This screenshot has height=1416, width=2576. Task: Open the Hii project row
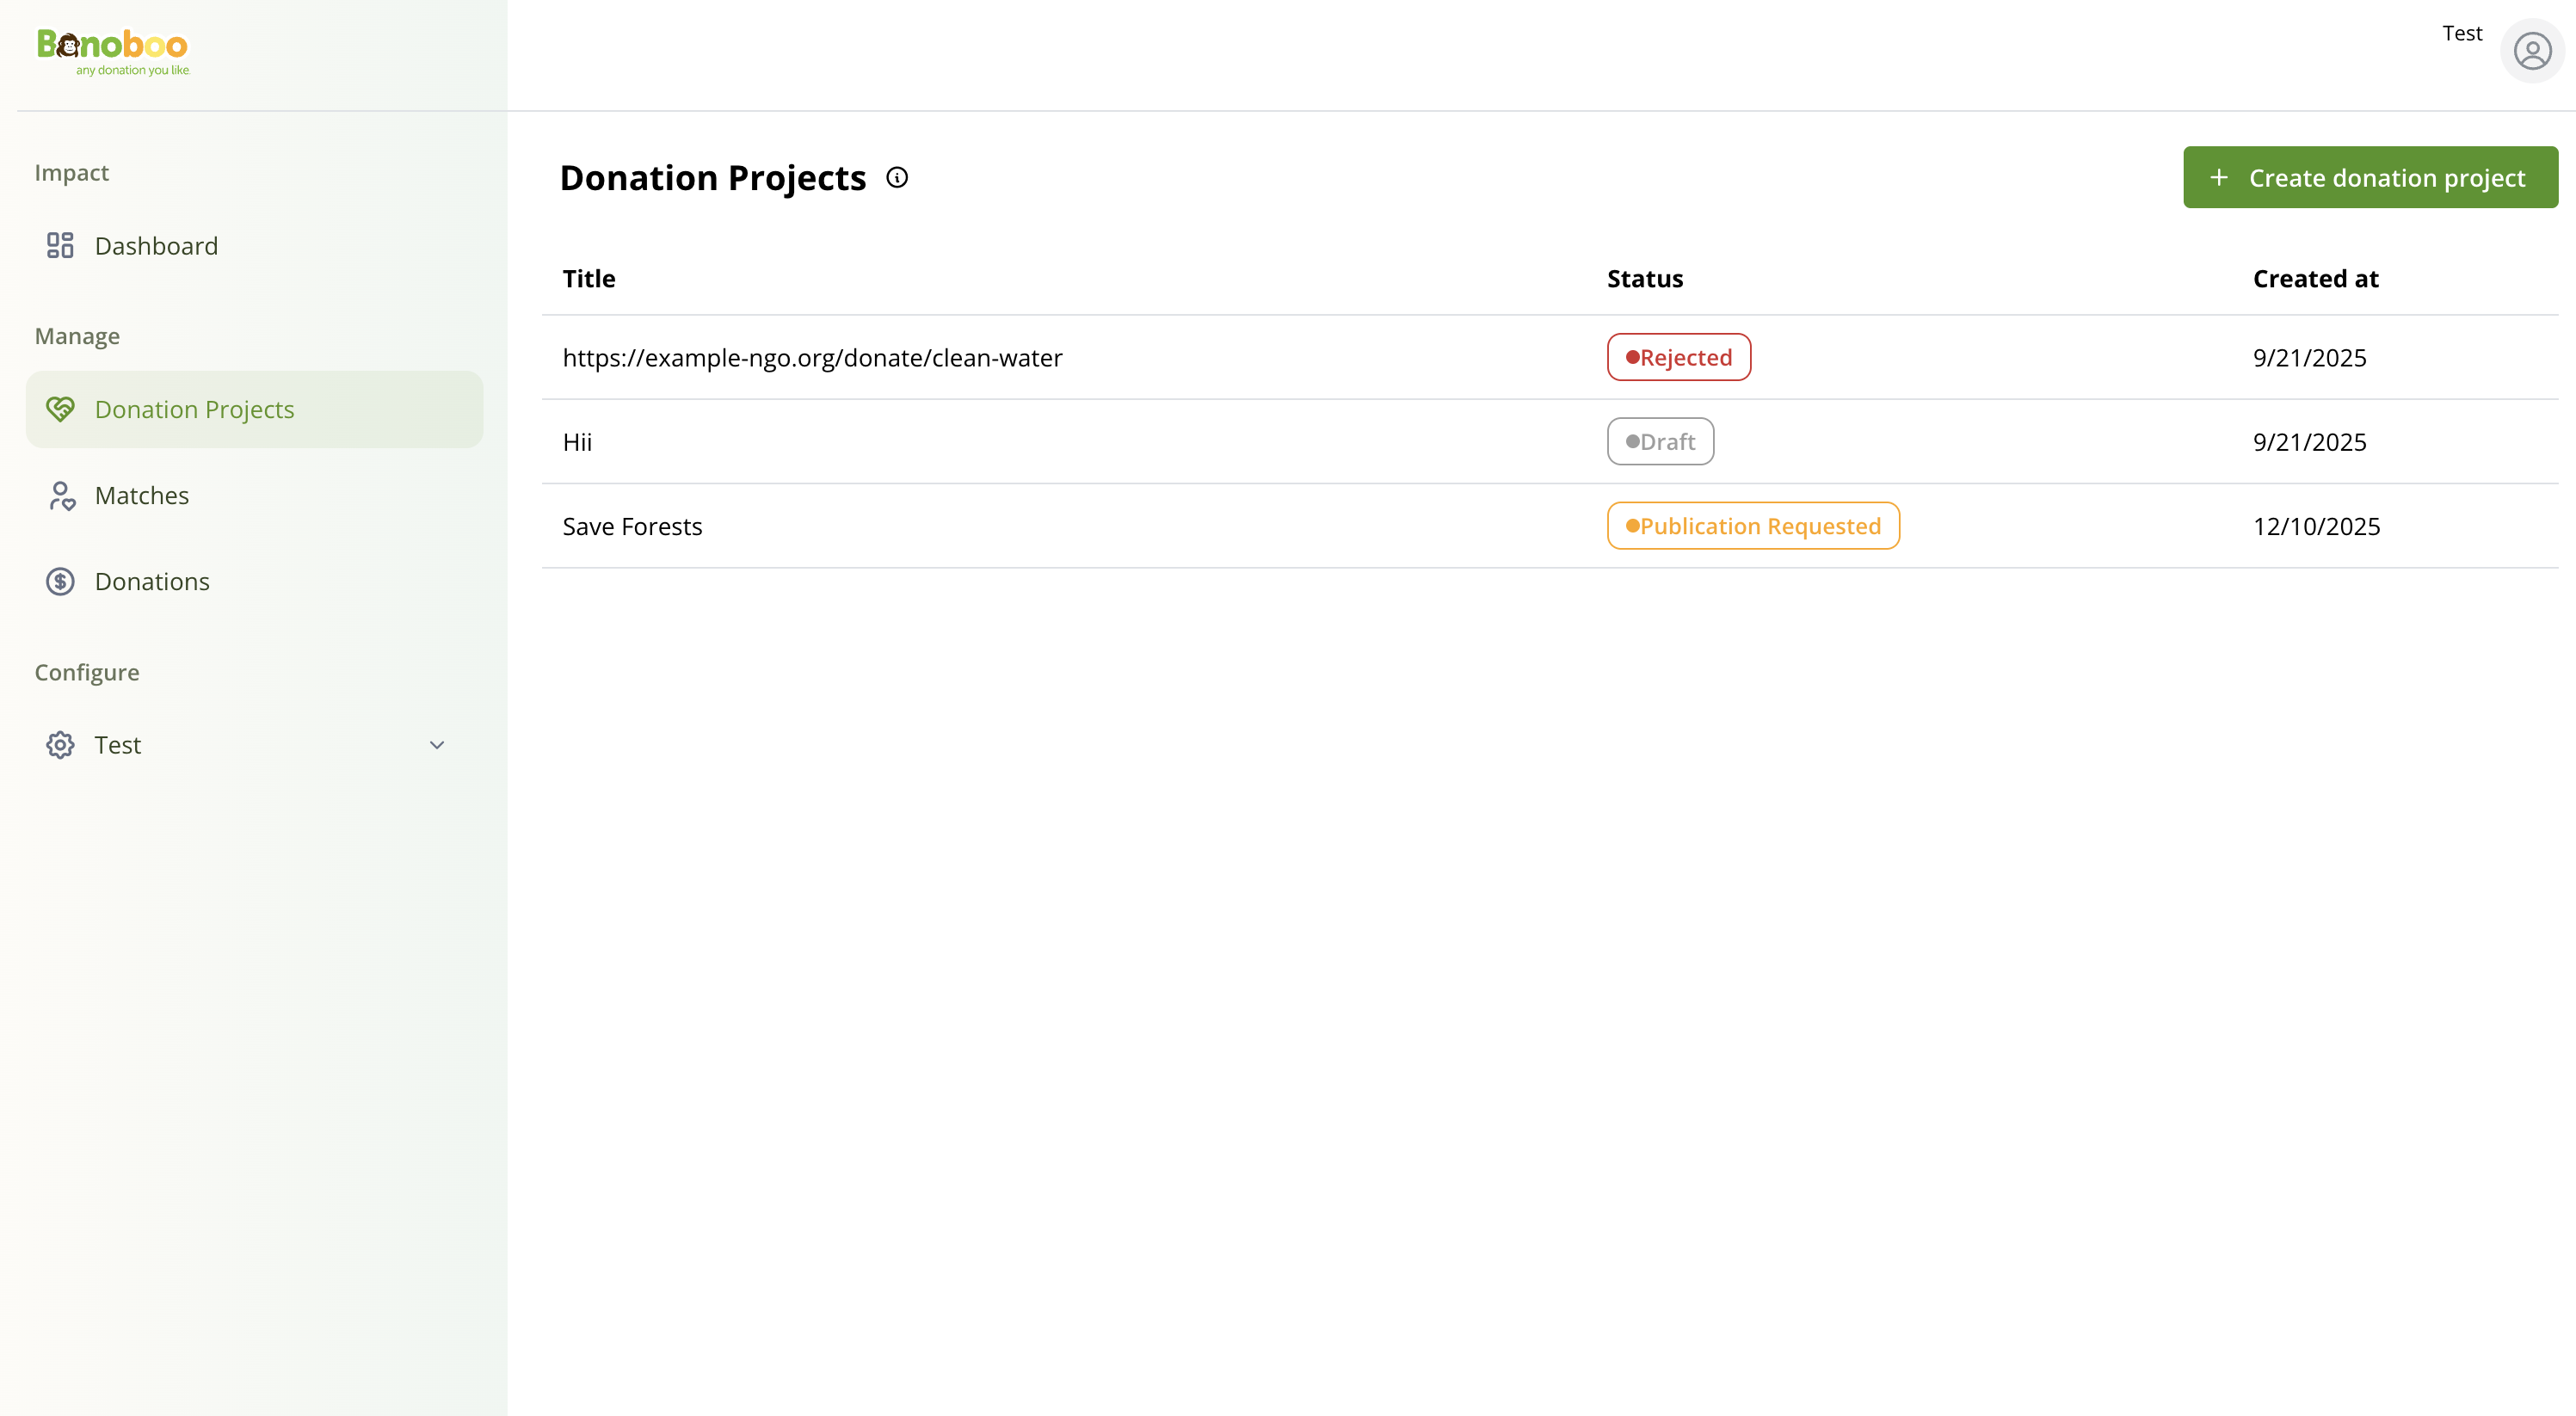(577, 442)
